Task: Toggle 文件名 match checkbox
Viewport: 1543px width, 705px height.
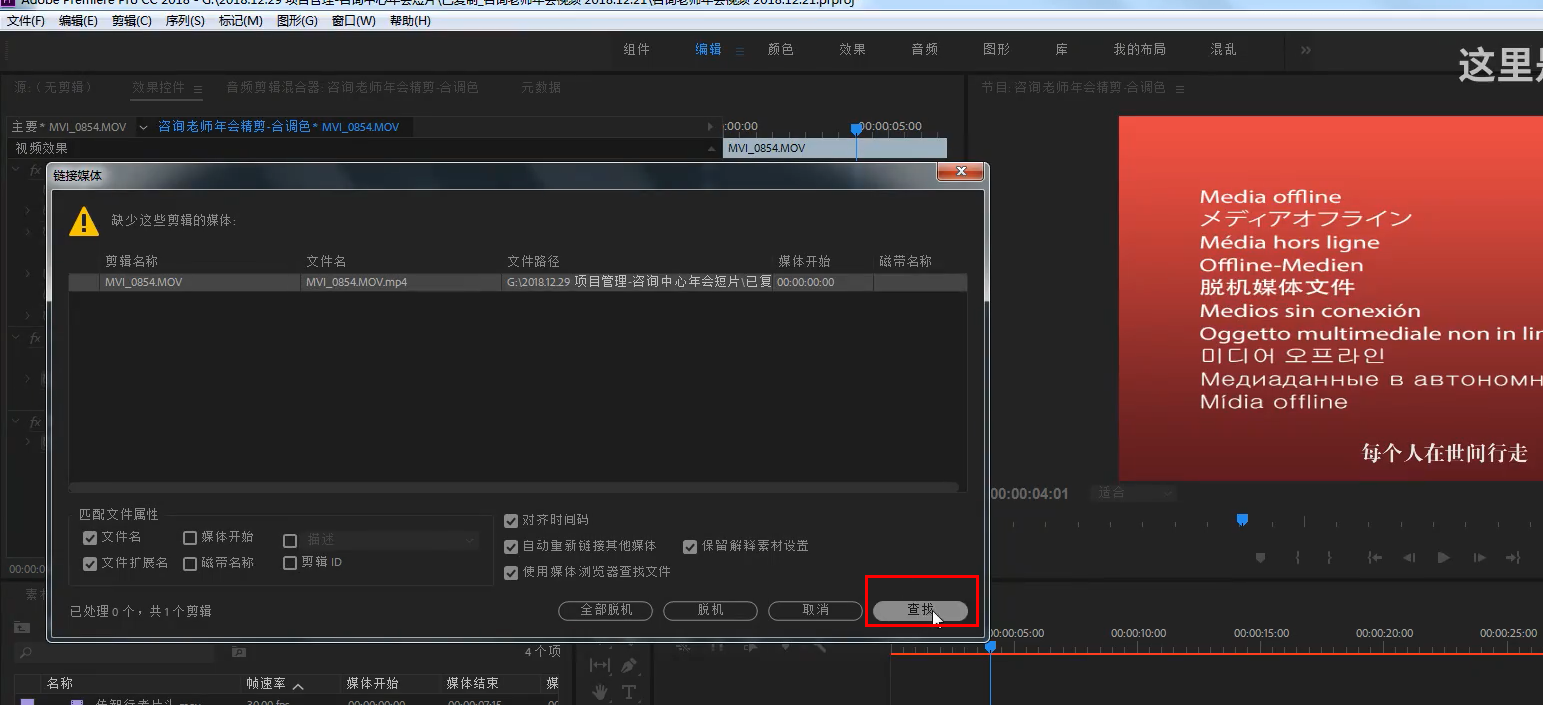Action: pos(90,538)
